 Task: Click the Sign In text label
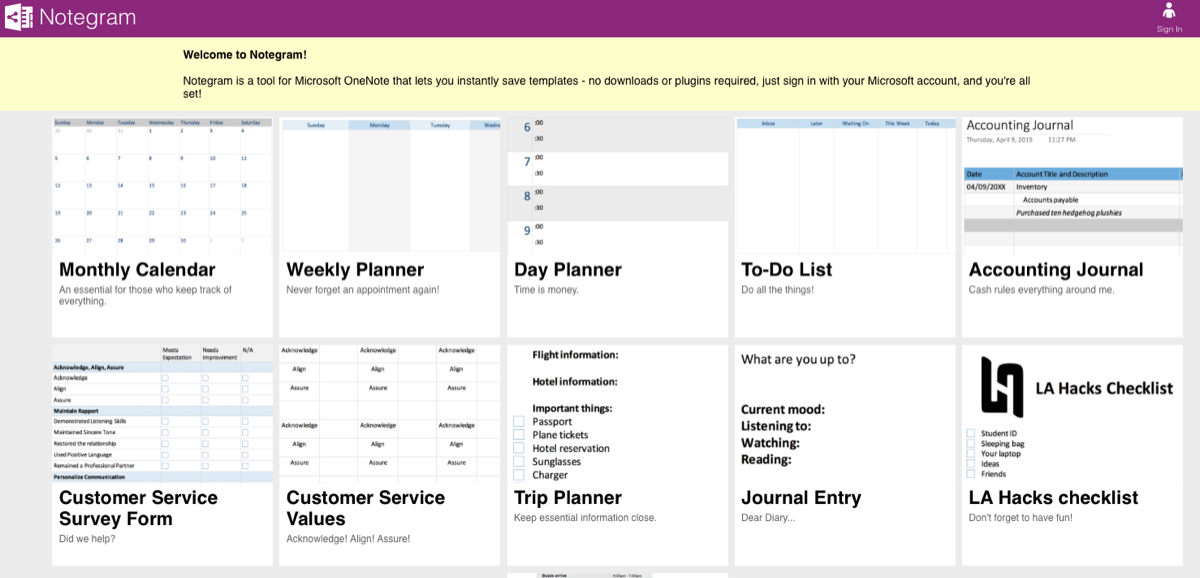coord(1169,29)
